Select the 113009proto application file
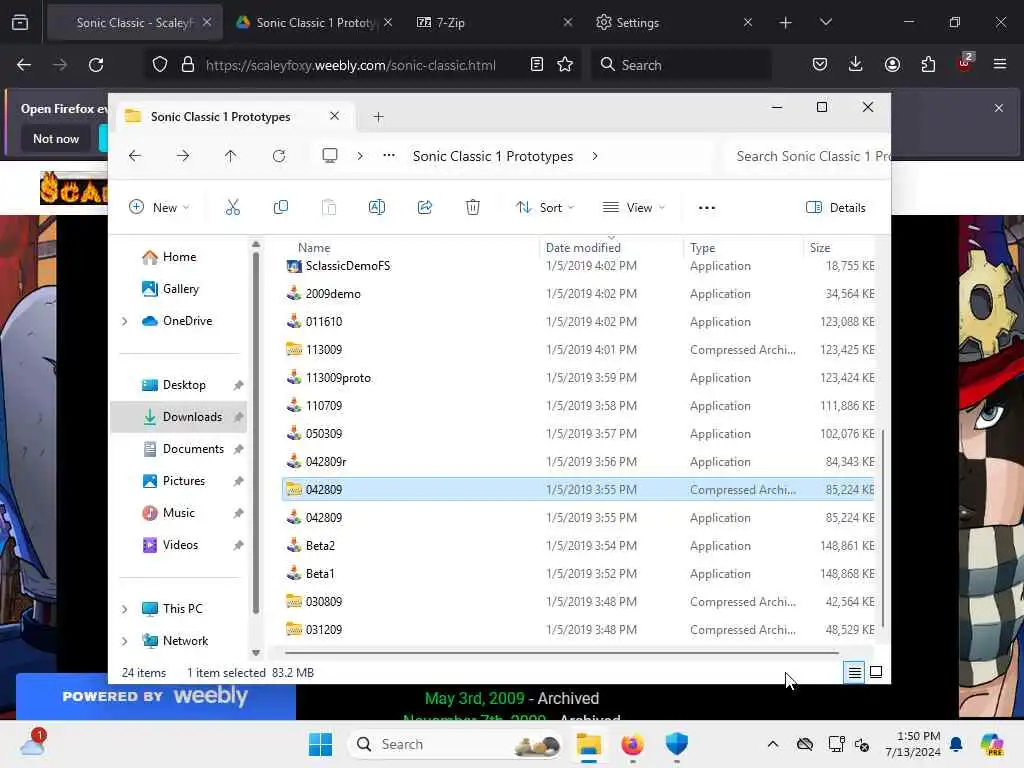The height and width of the screenshot is (768, 1024). pos(579,377)
